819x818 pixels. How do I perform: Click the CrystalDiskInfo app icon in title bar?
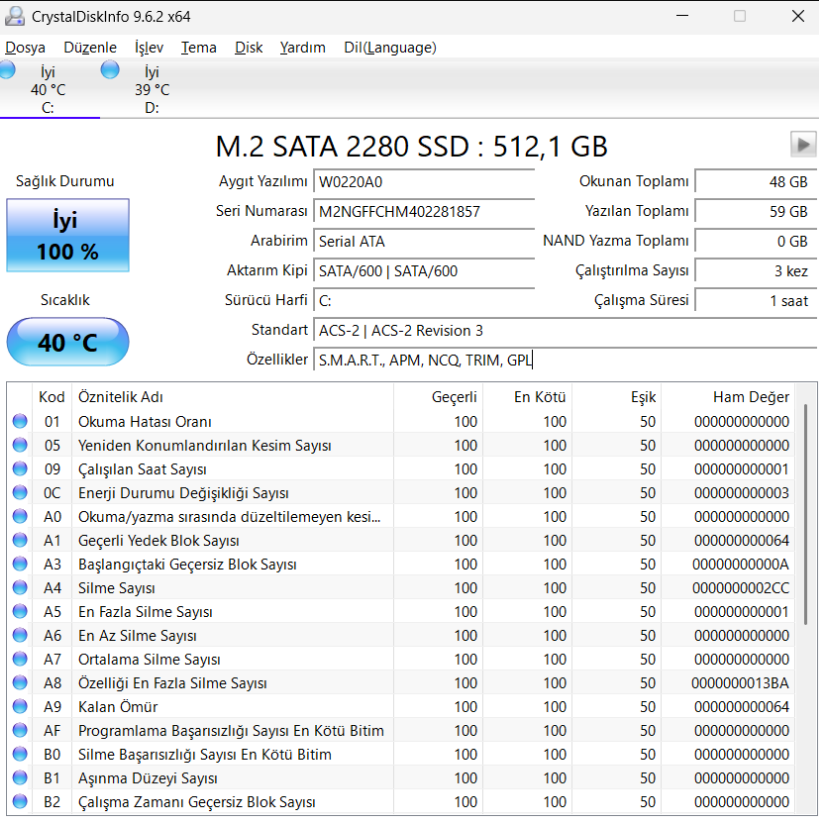(x=14, y=17)
